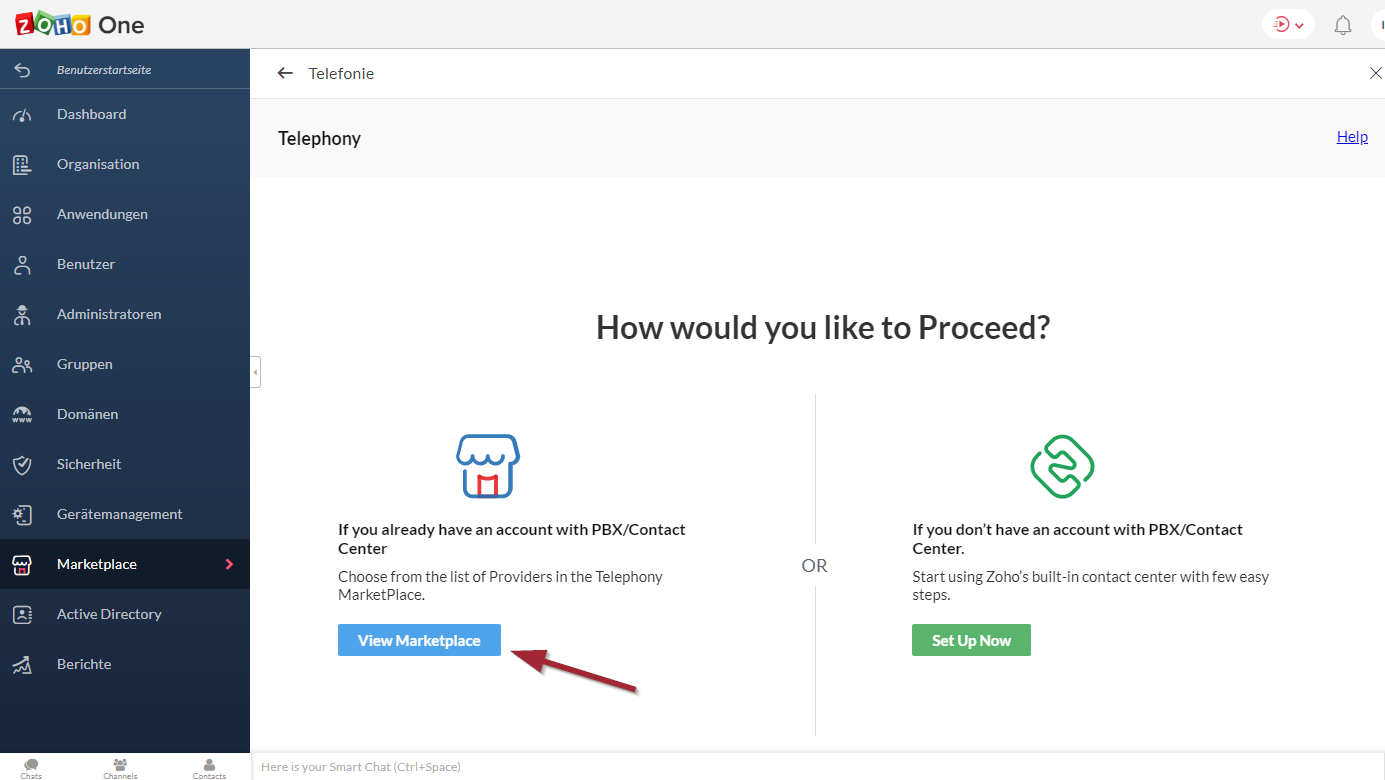1385x780 pixels.
Task: Go back using the Telefonie arrow
Action: coord(285,73)
